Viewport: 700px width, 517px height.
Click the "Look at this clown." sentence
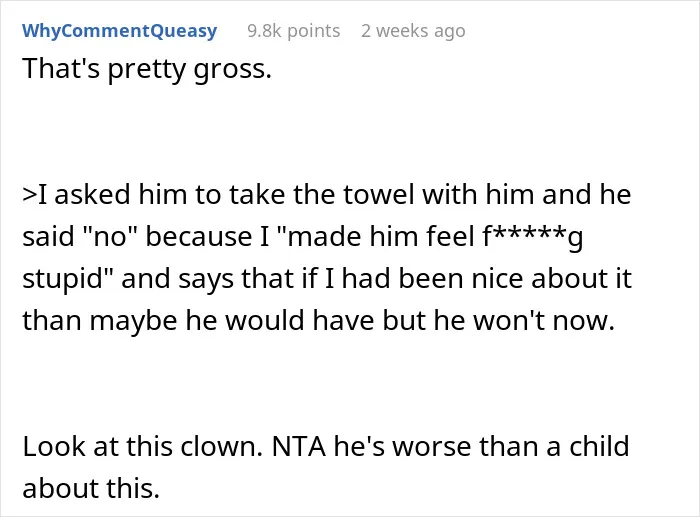142,446
